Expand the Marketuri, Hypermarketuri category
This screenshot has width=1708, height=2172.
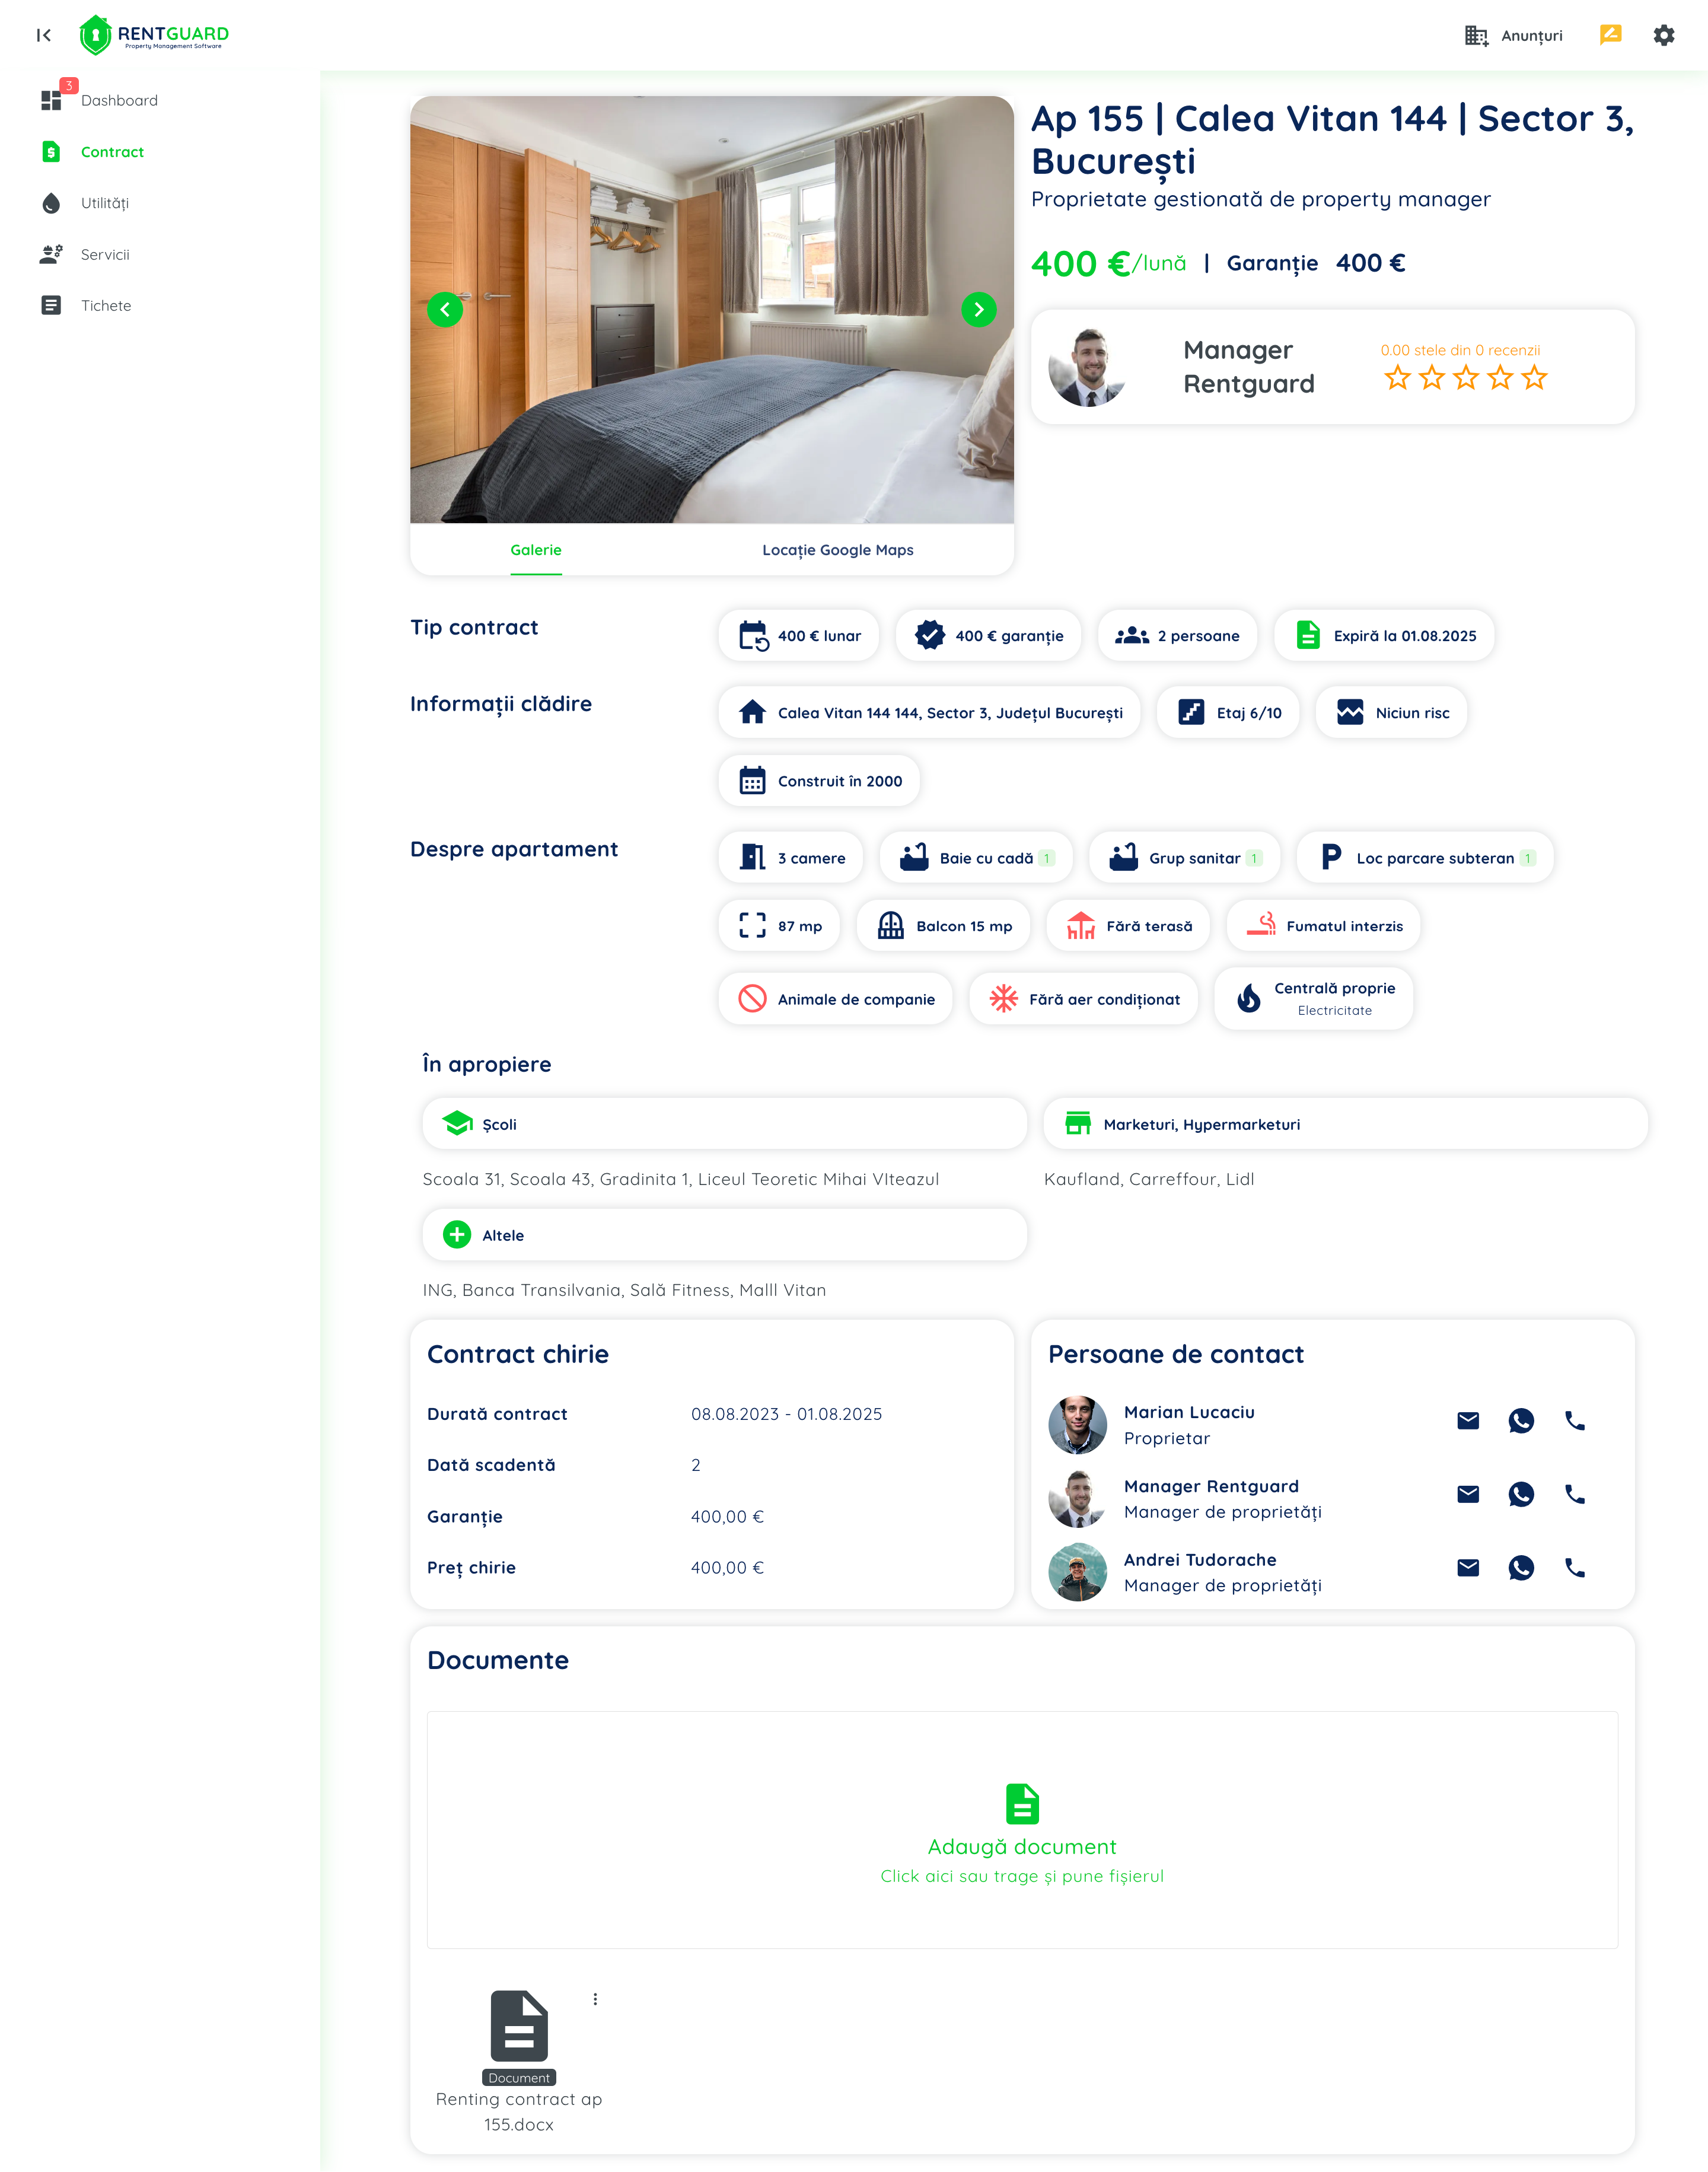1344,1123
